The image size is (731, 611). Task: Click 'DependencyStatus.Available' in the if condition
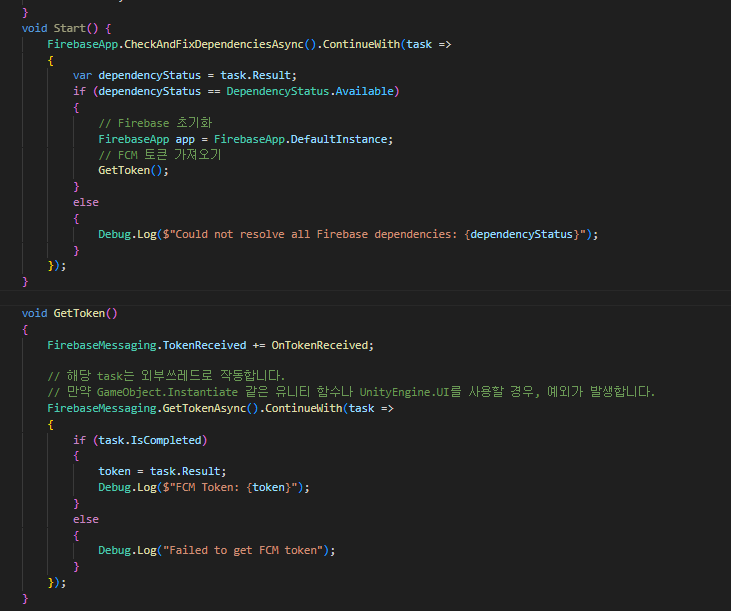point(310,91)
